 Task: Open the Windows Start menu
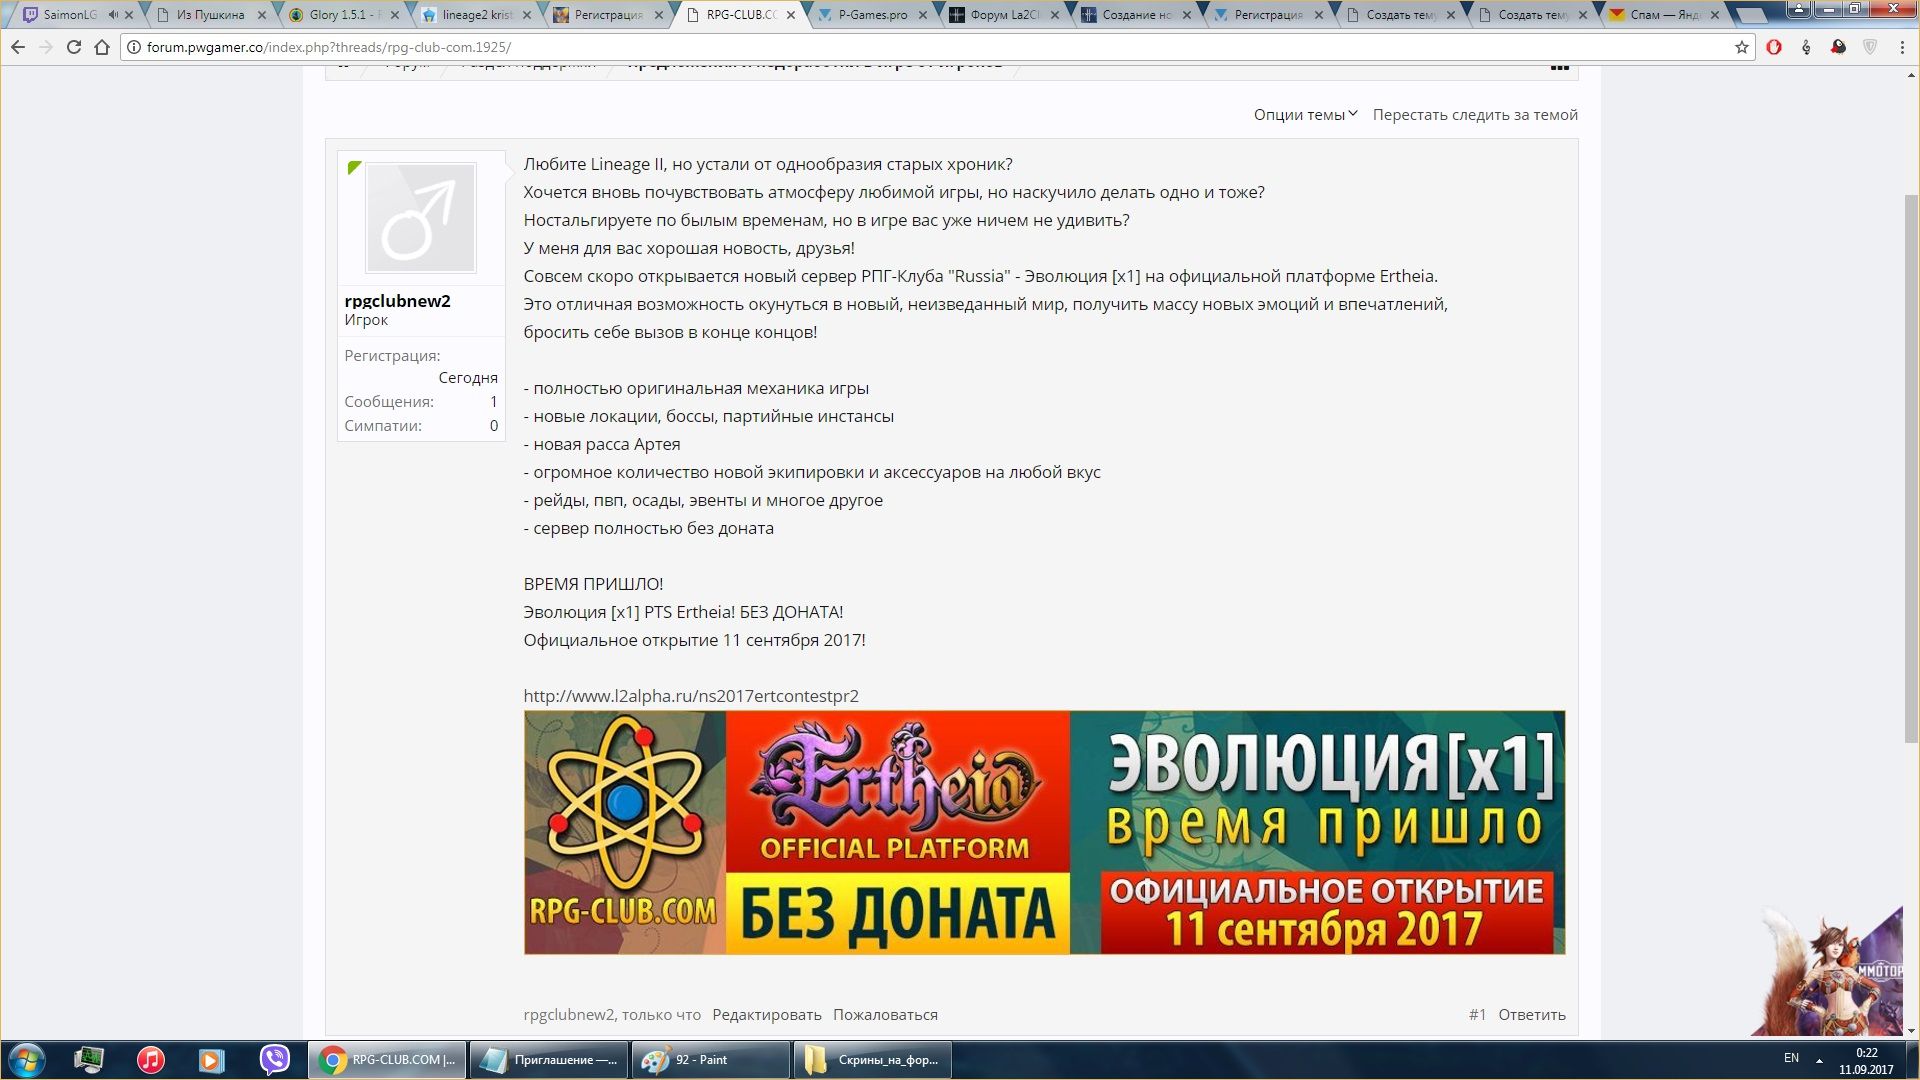(27, 1060)
